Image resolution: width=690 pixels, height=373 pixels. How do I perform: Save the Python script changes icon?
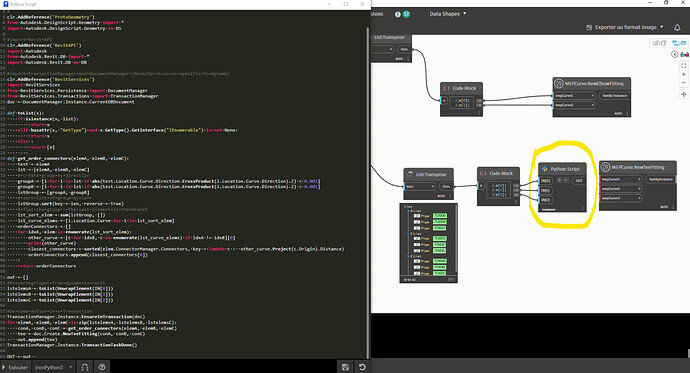coord(345,367)
